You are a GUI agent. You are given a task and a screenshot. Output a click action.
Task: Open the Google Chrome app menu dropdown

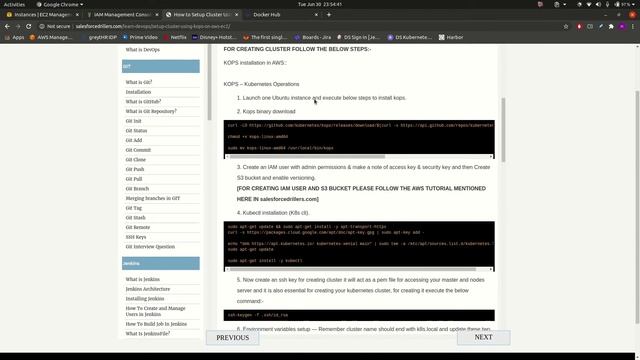(x=60, y=4)
